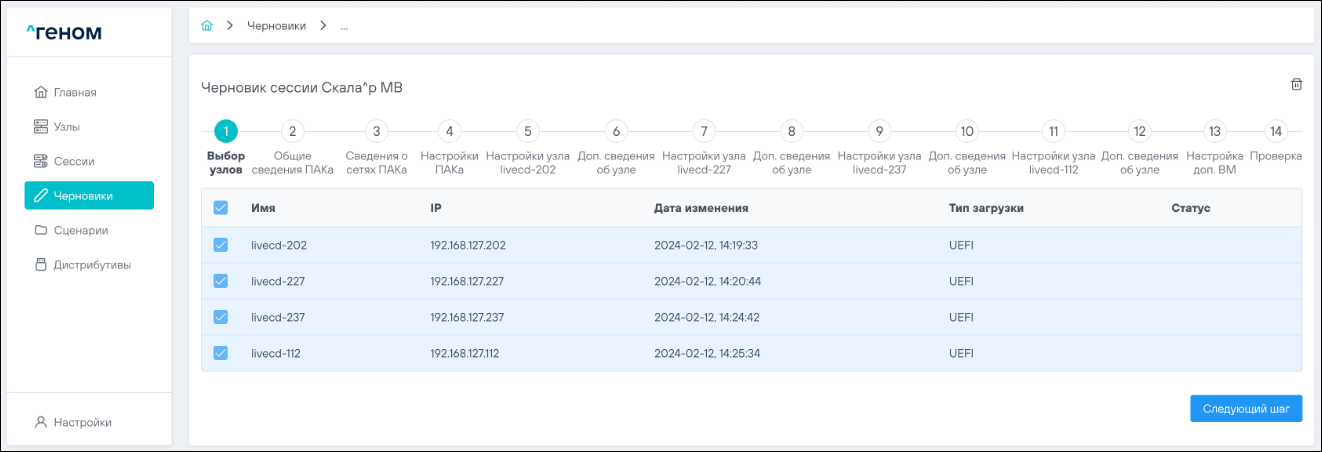Image resolution: width=1322 pixels, height=452 pixels.
Task: Open Дистрибутивы in sidebar
Action: [x=91, y=265]
